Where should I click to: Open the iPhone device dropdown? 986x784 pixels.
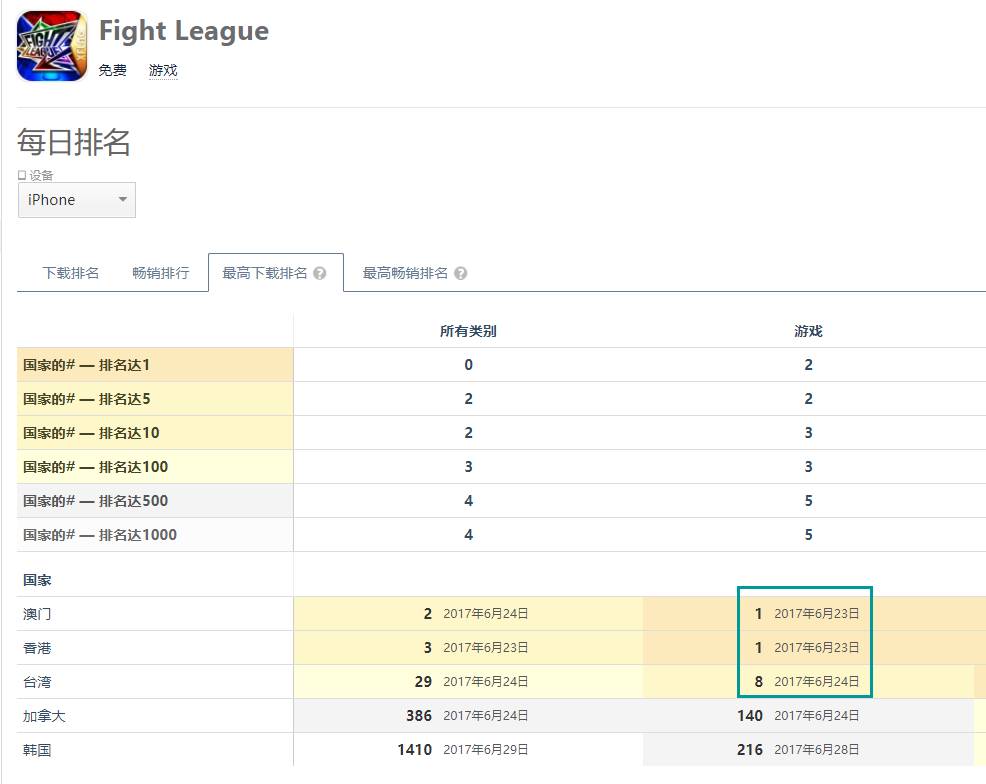tap(77, 200)
